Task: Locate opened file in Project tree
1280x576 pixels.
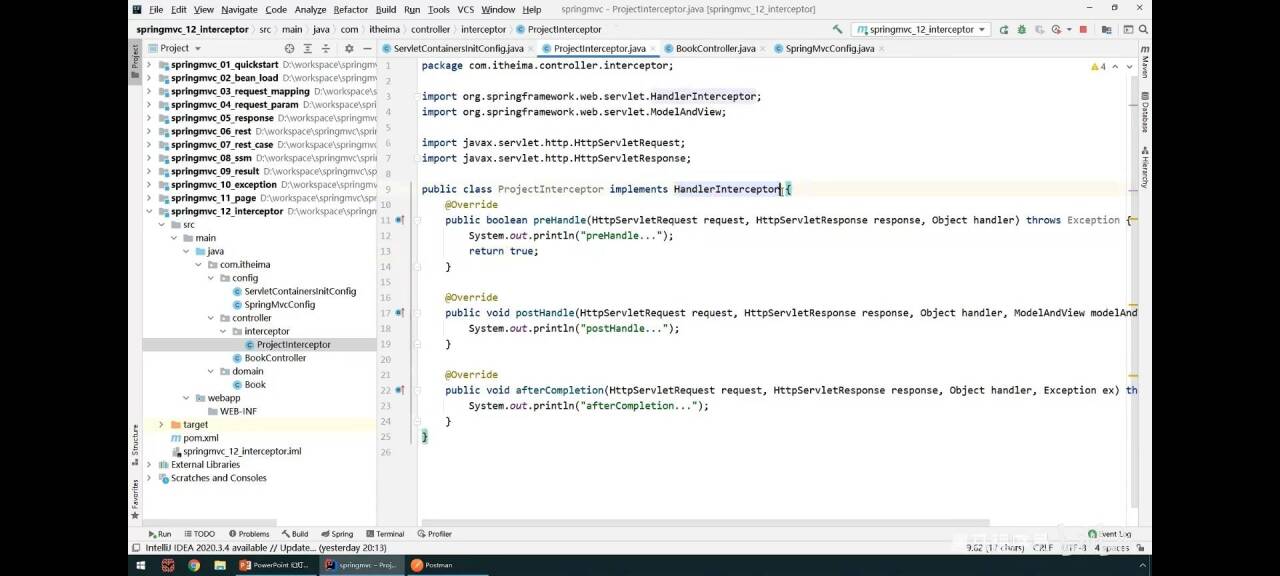Action: pos(289,48)
